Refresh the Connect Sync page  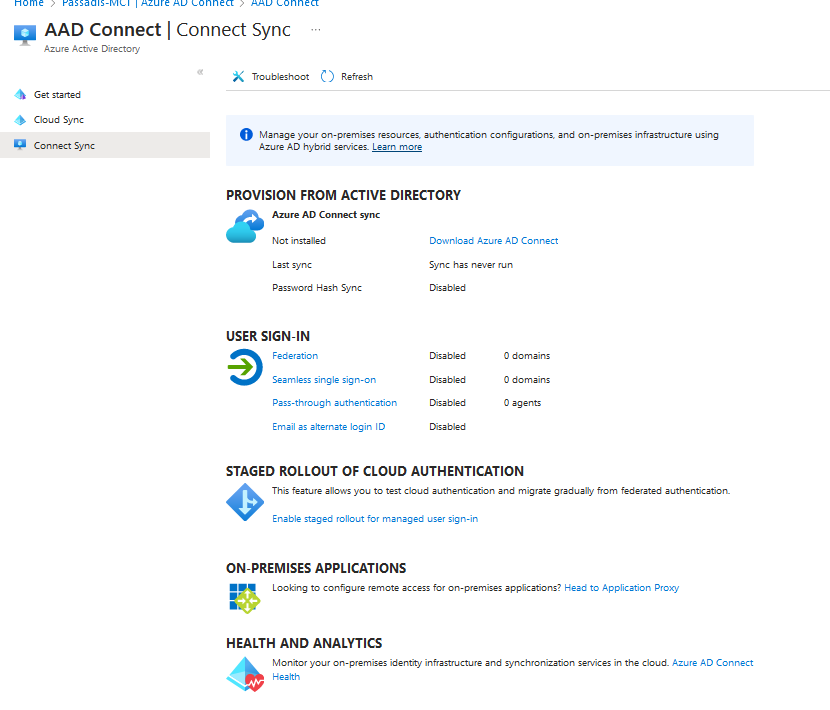347,76
